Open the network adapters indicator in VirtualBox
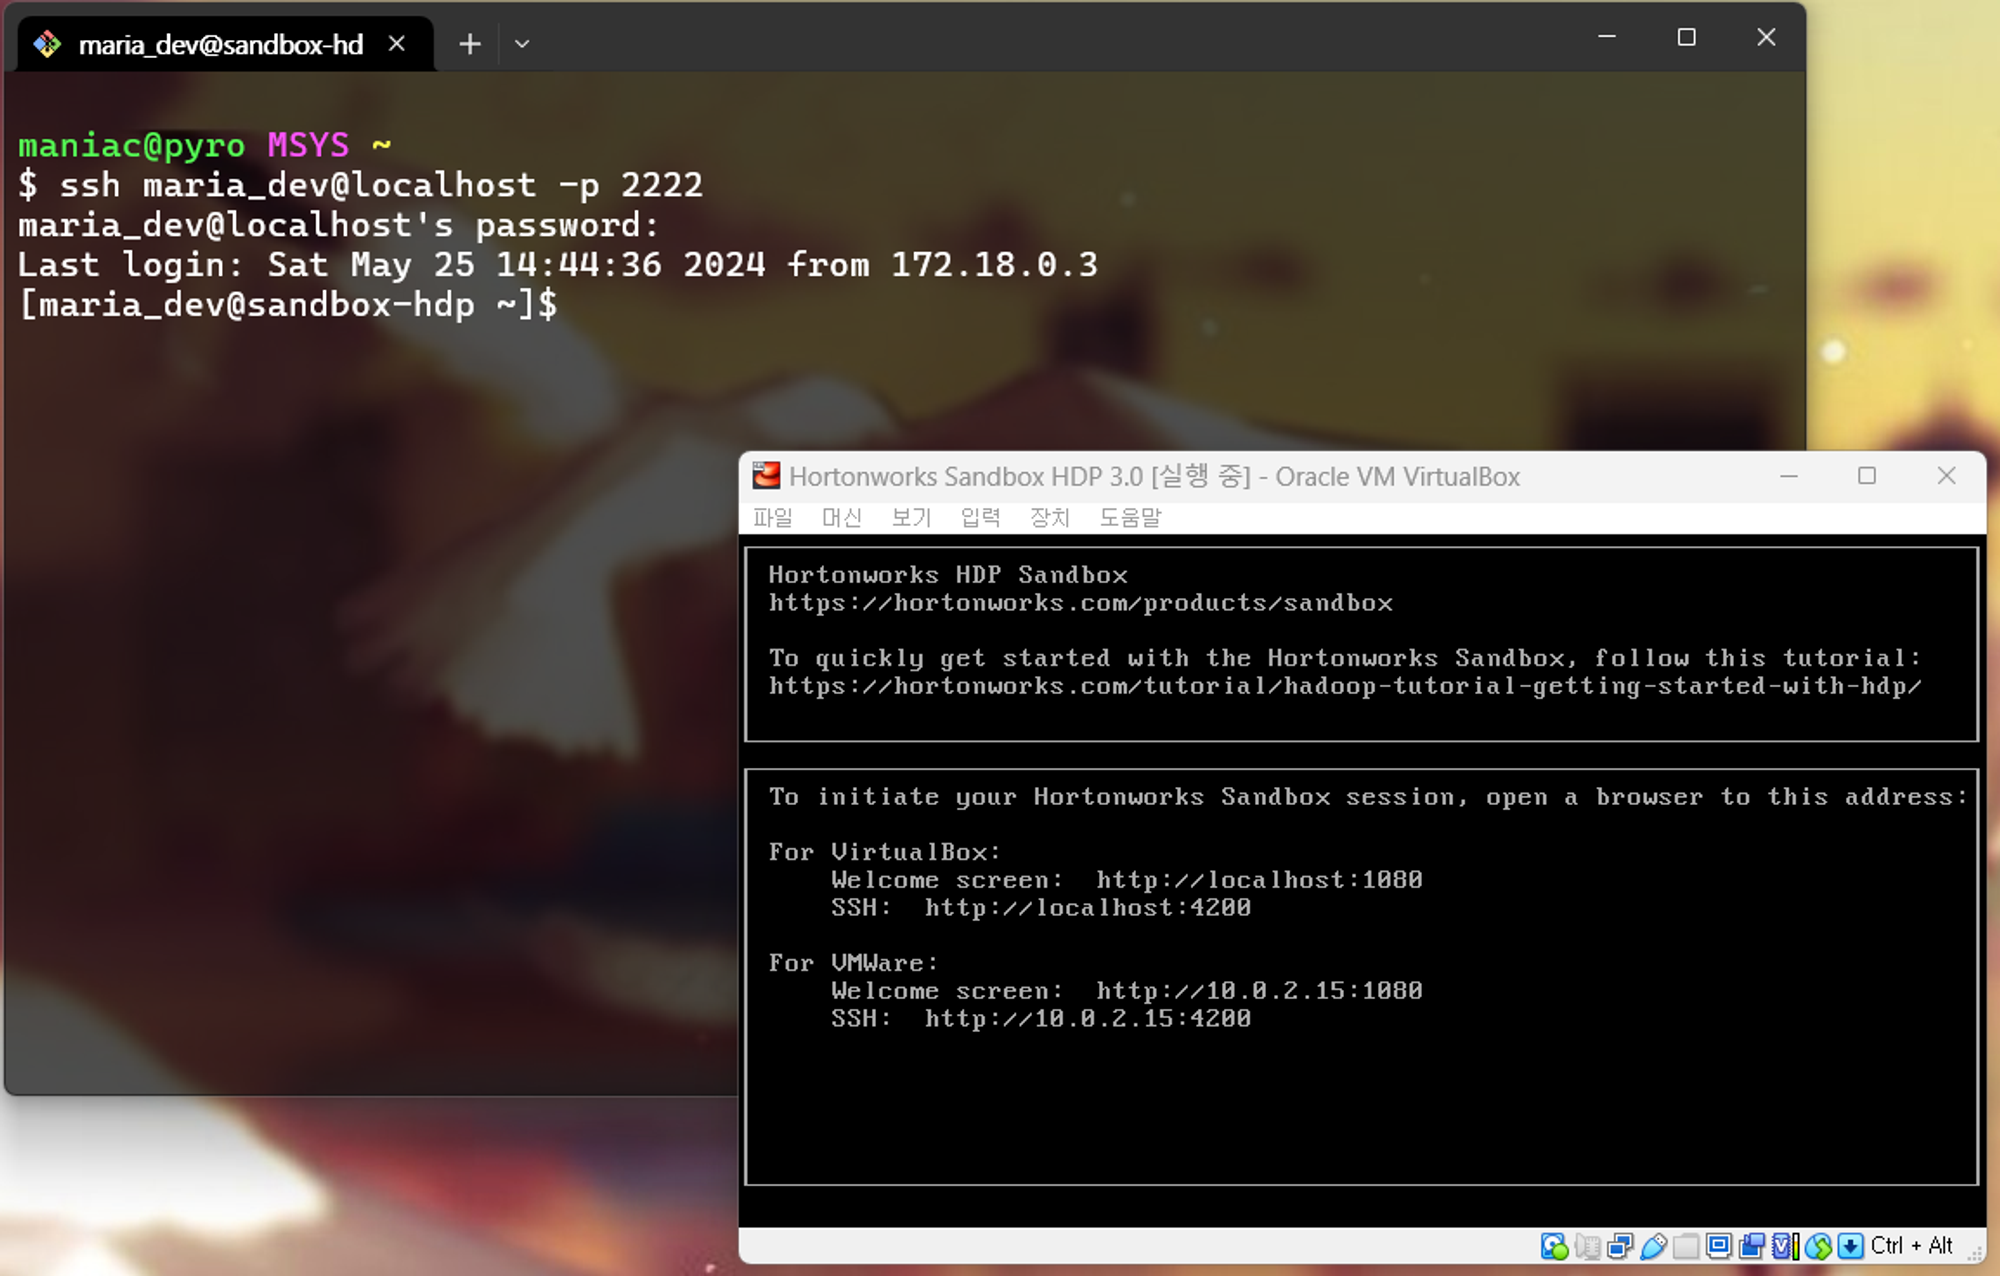Screen dimensions: 2000x1276 (x=1620, y=1246)
